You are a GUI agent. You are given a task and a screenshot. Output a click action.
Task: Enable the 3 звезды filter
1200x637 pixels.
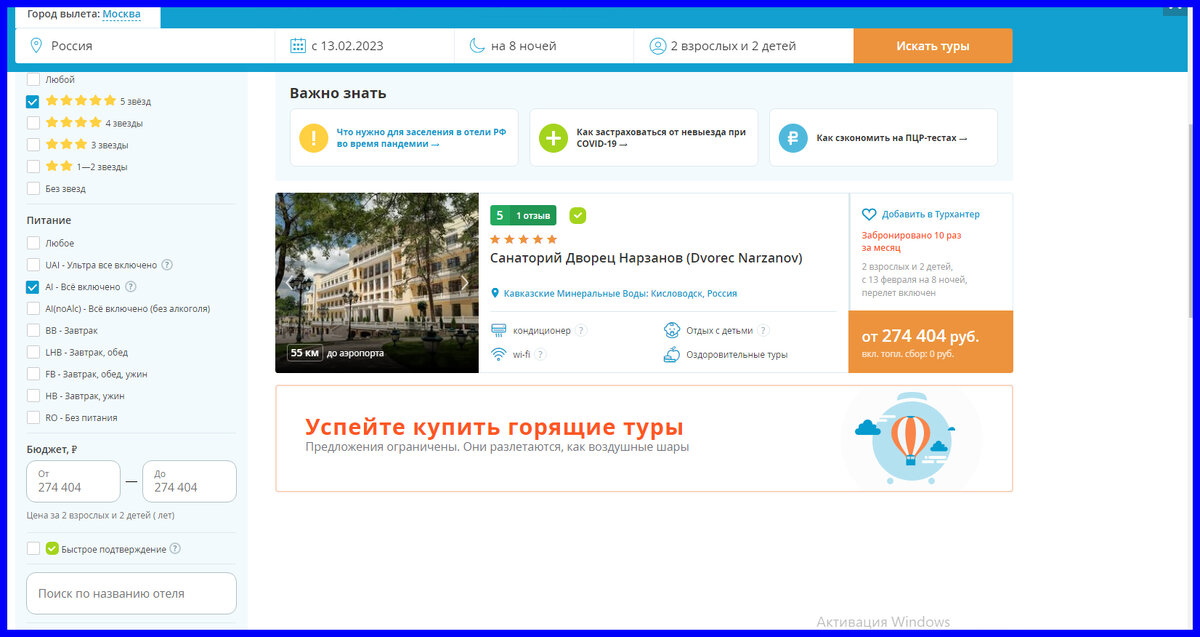pyautogui.click(x=33, y=145)
